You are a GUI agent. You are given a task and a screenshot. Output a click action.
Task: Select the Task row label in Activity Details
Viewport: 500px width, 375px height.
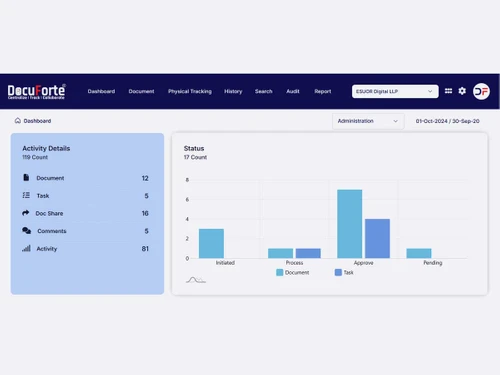coord(43,196)
